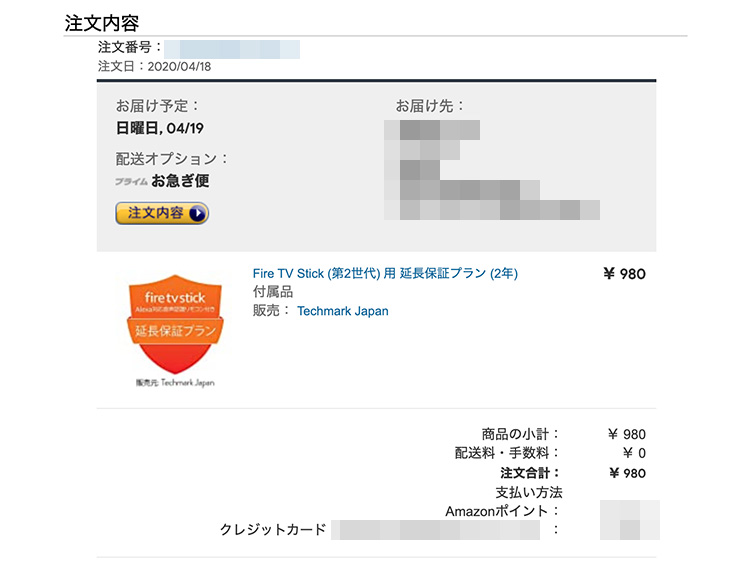The height and width of the screenshot is (565, 750).
Task: Click the クレジットカード label
Action: pyautogui.click(x=273, y=529)
